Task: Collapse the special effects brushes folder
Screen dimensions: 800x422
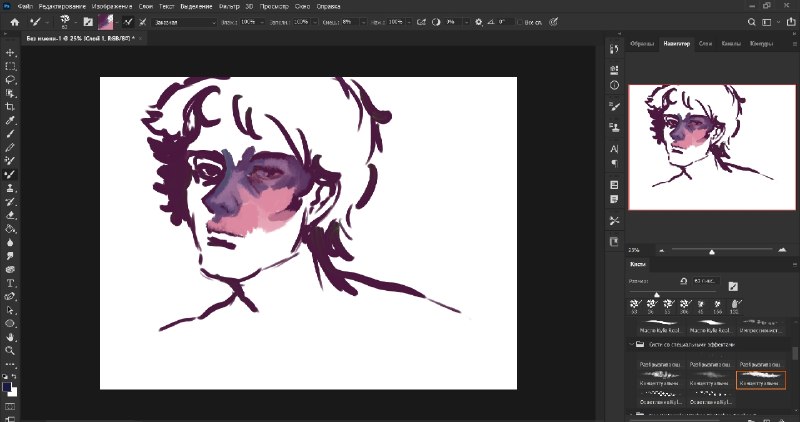Action: point(632,344)
